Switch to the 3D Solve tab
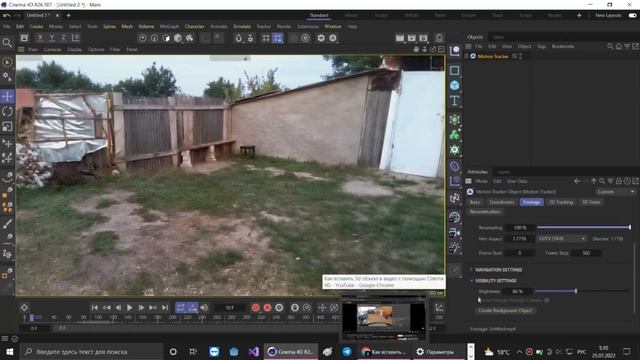640x360 pixels. point(591,202)
